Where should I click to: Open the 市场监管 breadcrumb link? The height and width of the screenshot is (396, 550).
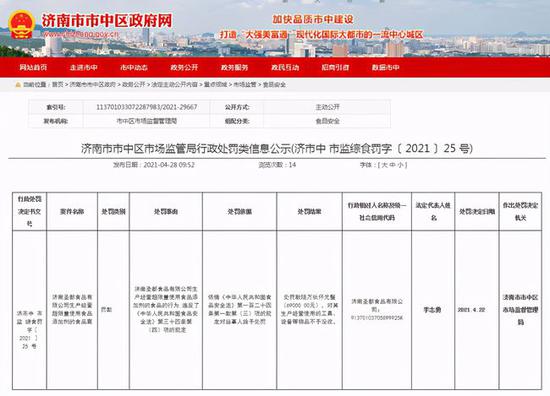245,85
